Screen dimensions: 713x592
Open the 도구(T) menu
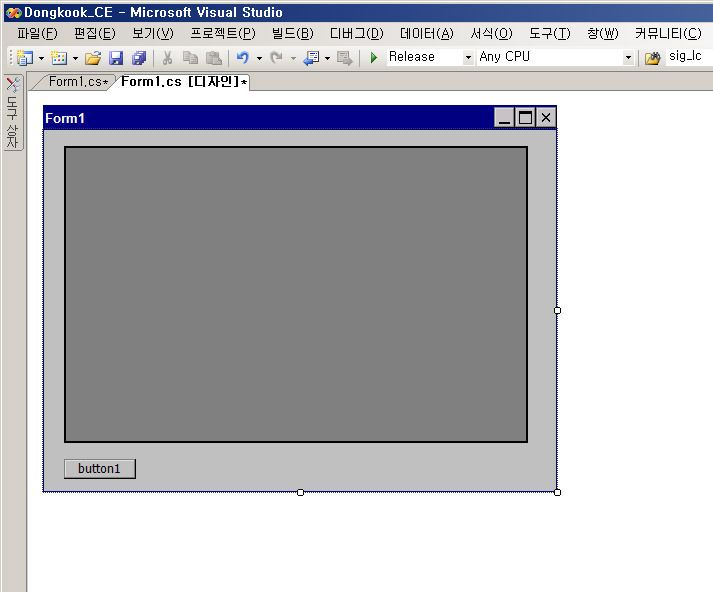pos(549,34)
